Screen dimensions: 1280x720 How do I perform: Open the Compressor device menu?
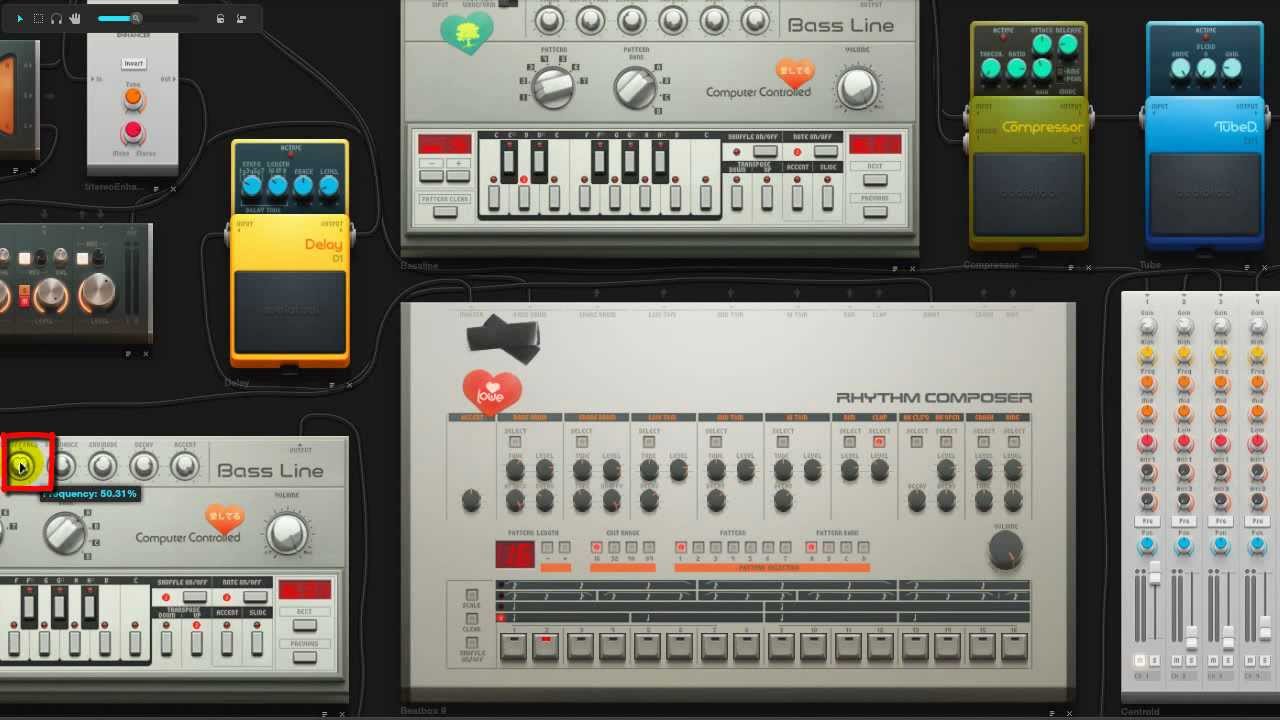pyautogui.click(x=1071, y=267)
